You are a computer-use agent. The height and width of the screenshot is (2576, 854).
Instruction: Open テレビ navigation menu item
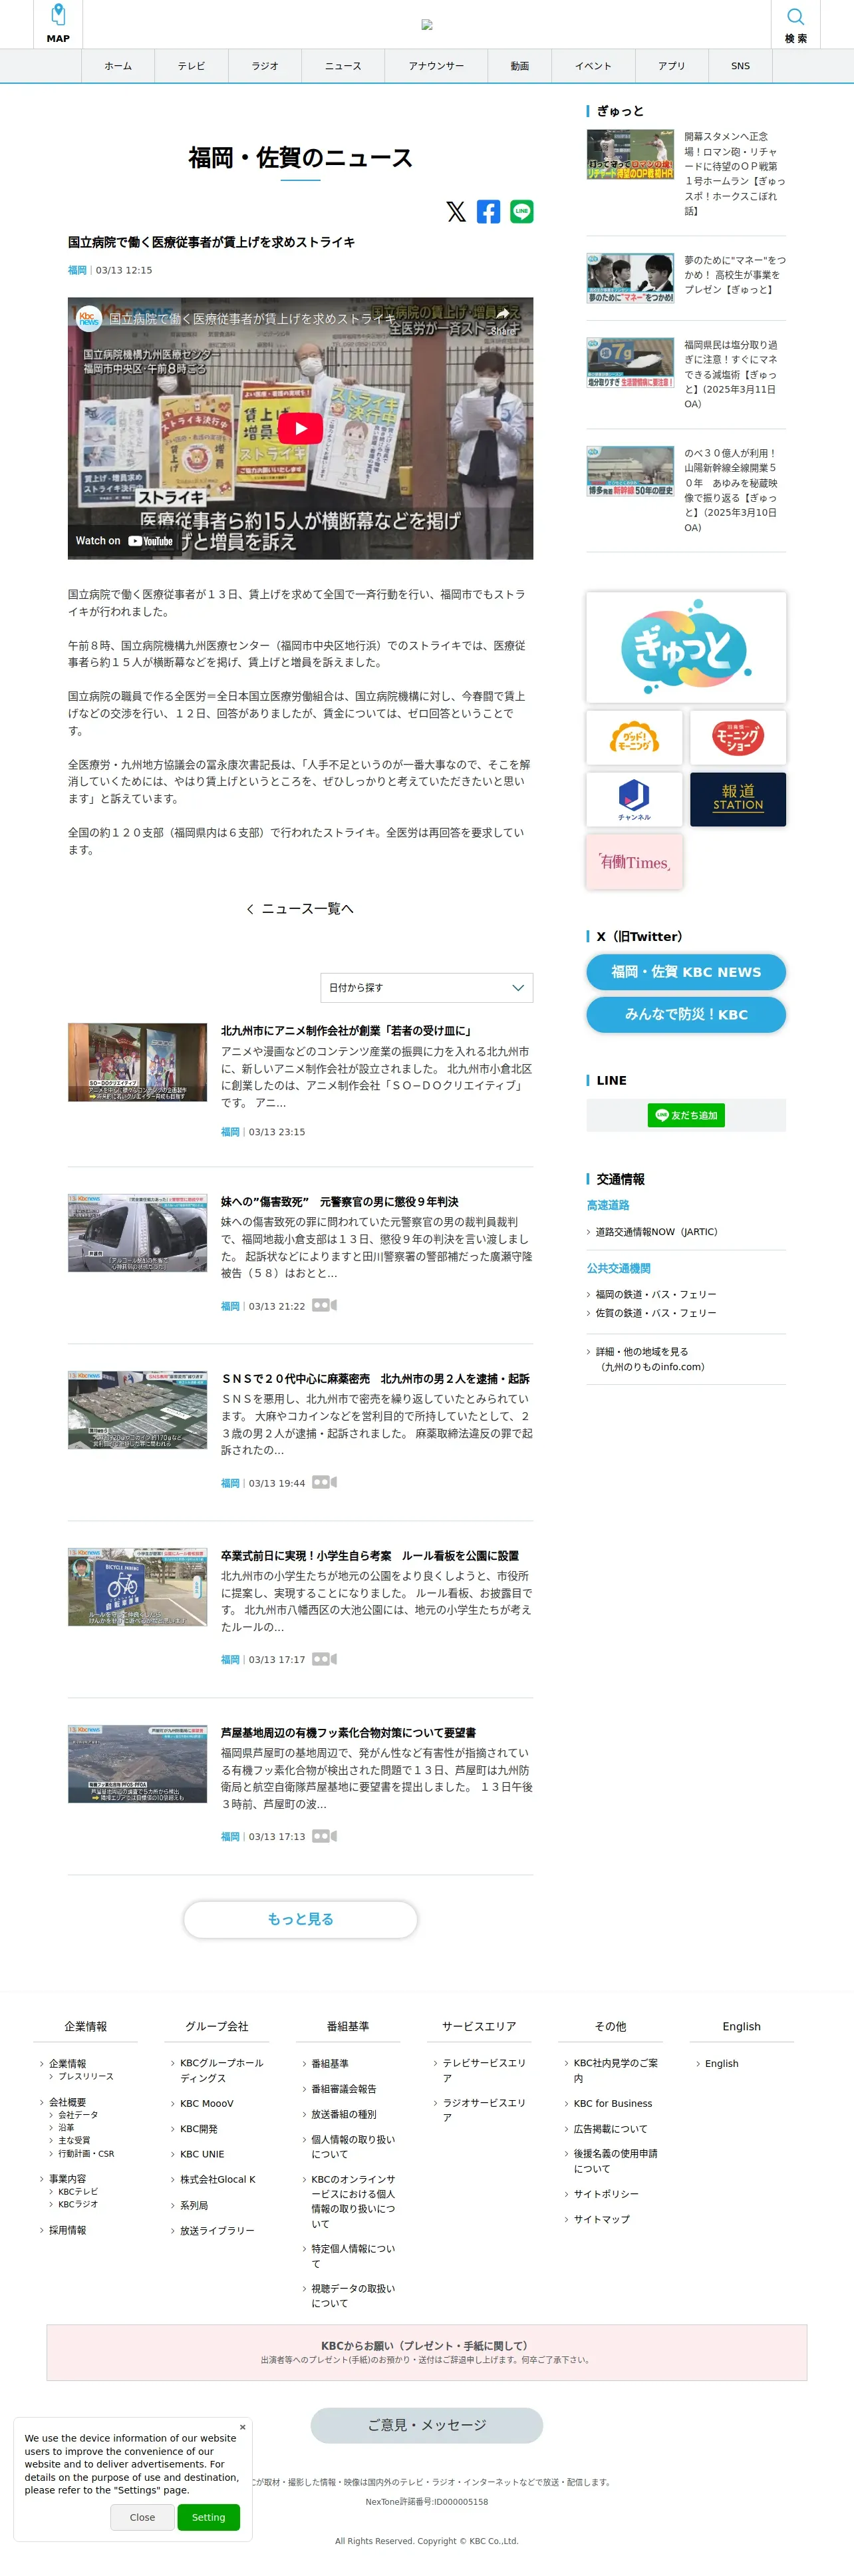pos(191,66)
